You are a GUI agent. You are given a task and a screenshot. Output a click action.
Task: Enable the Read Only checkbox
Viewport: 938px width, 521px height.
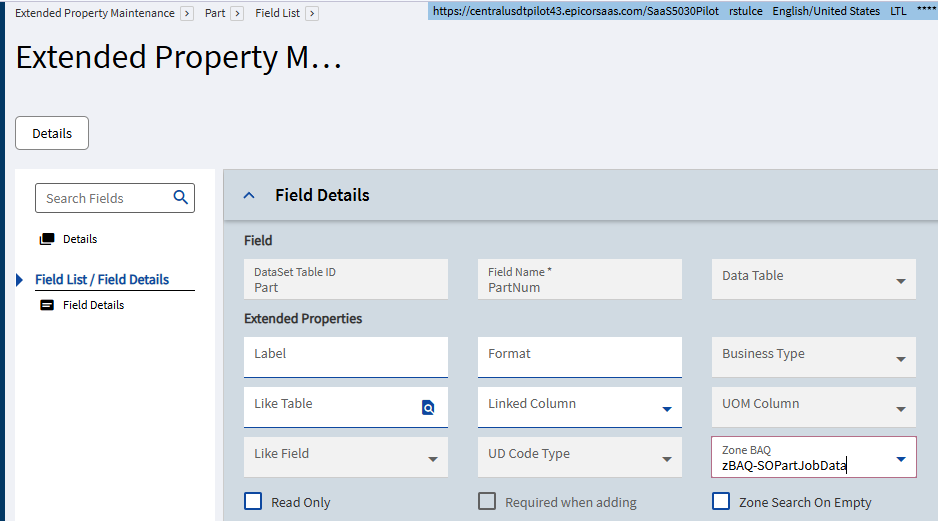tap(254, 502)
